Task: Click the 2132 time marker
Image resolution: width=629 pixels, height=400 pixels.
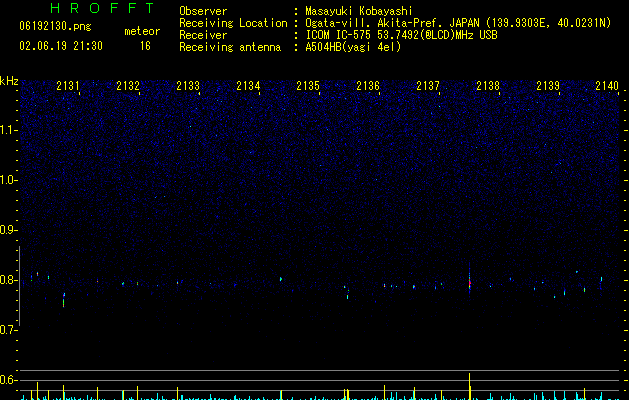Action: tap(128, 86)
